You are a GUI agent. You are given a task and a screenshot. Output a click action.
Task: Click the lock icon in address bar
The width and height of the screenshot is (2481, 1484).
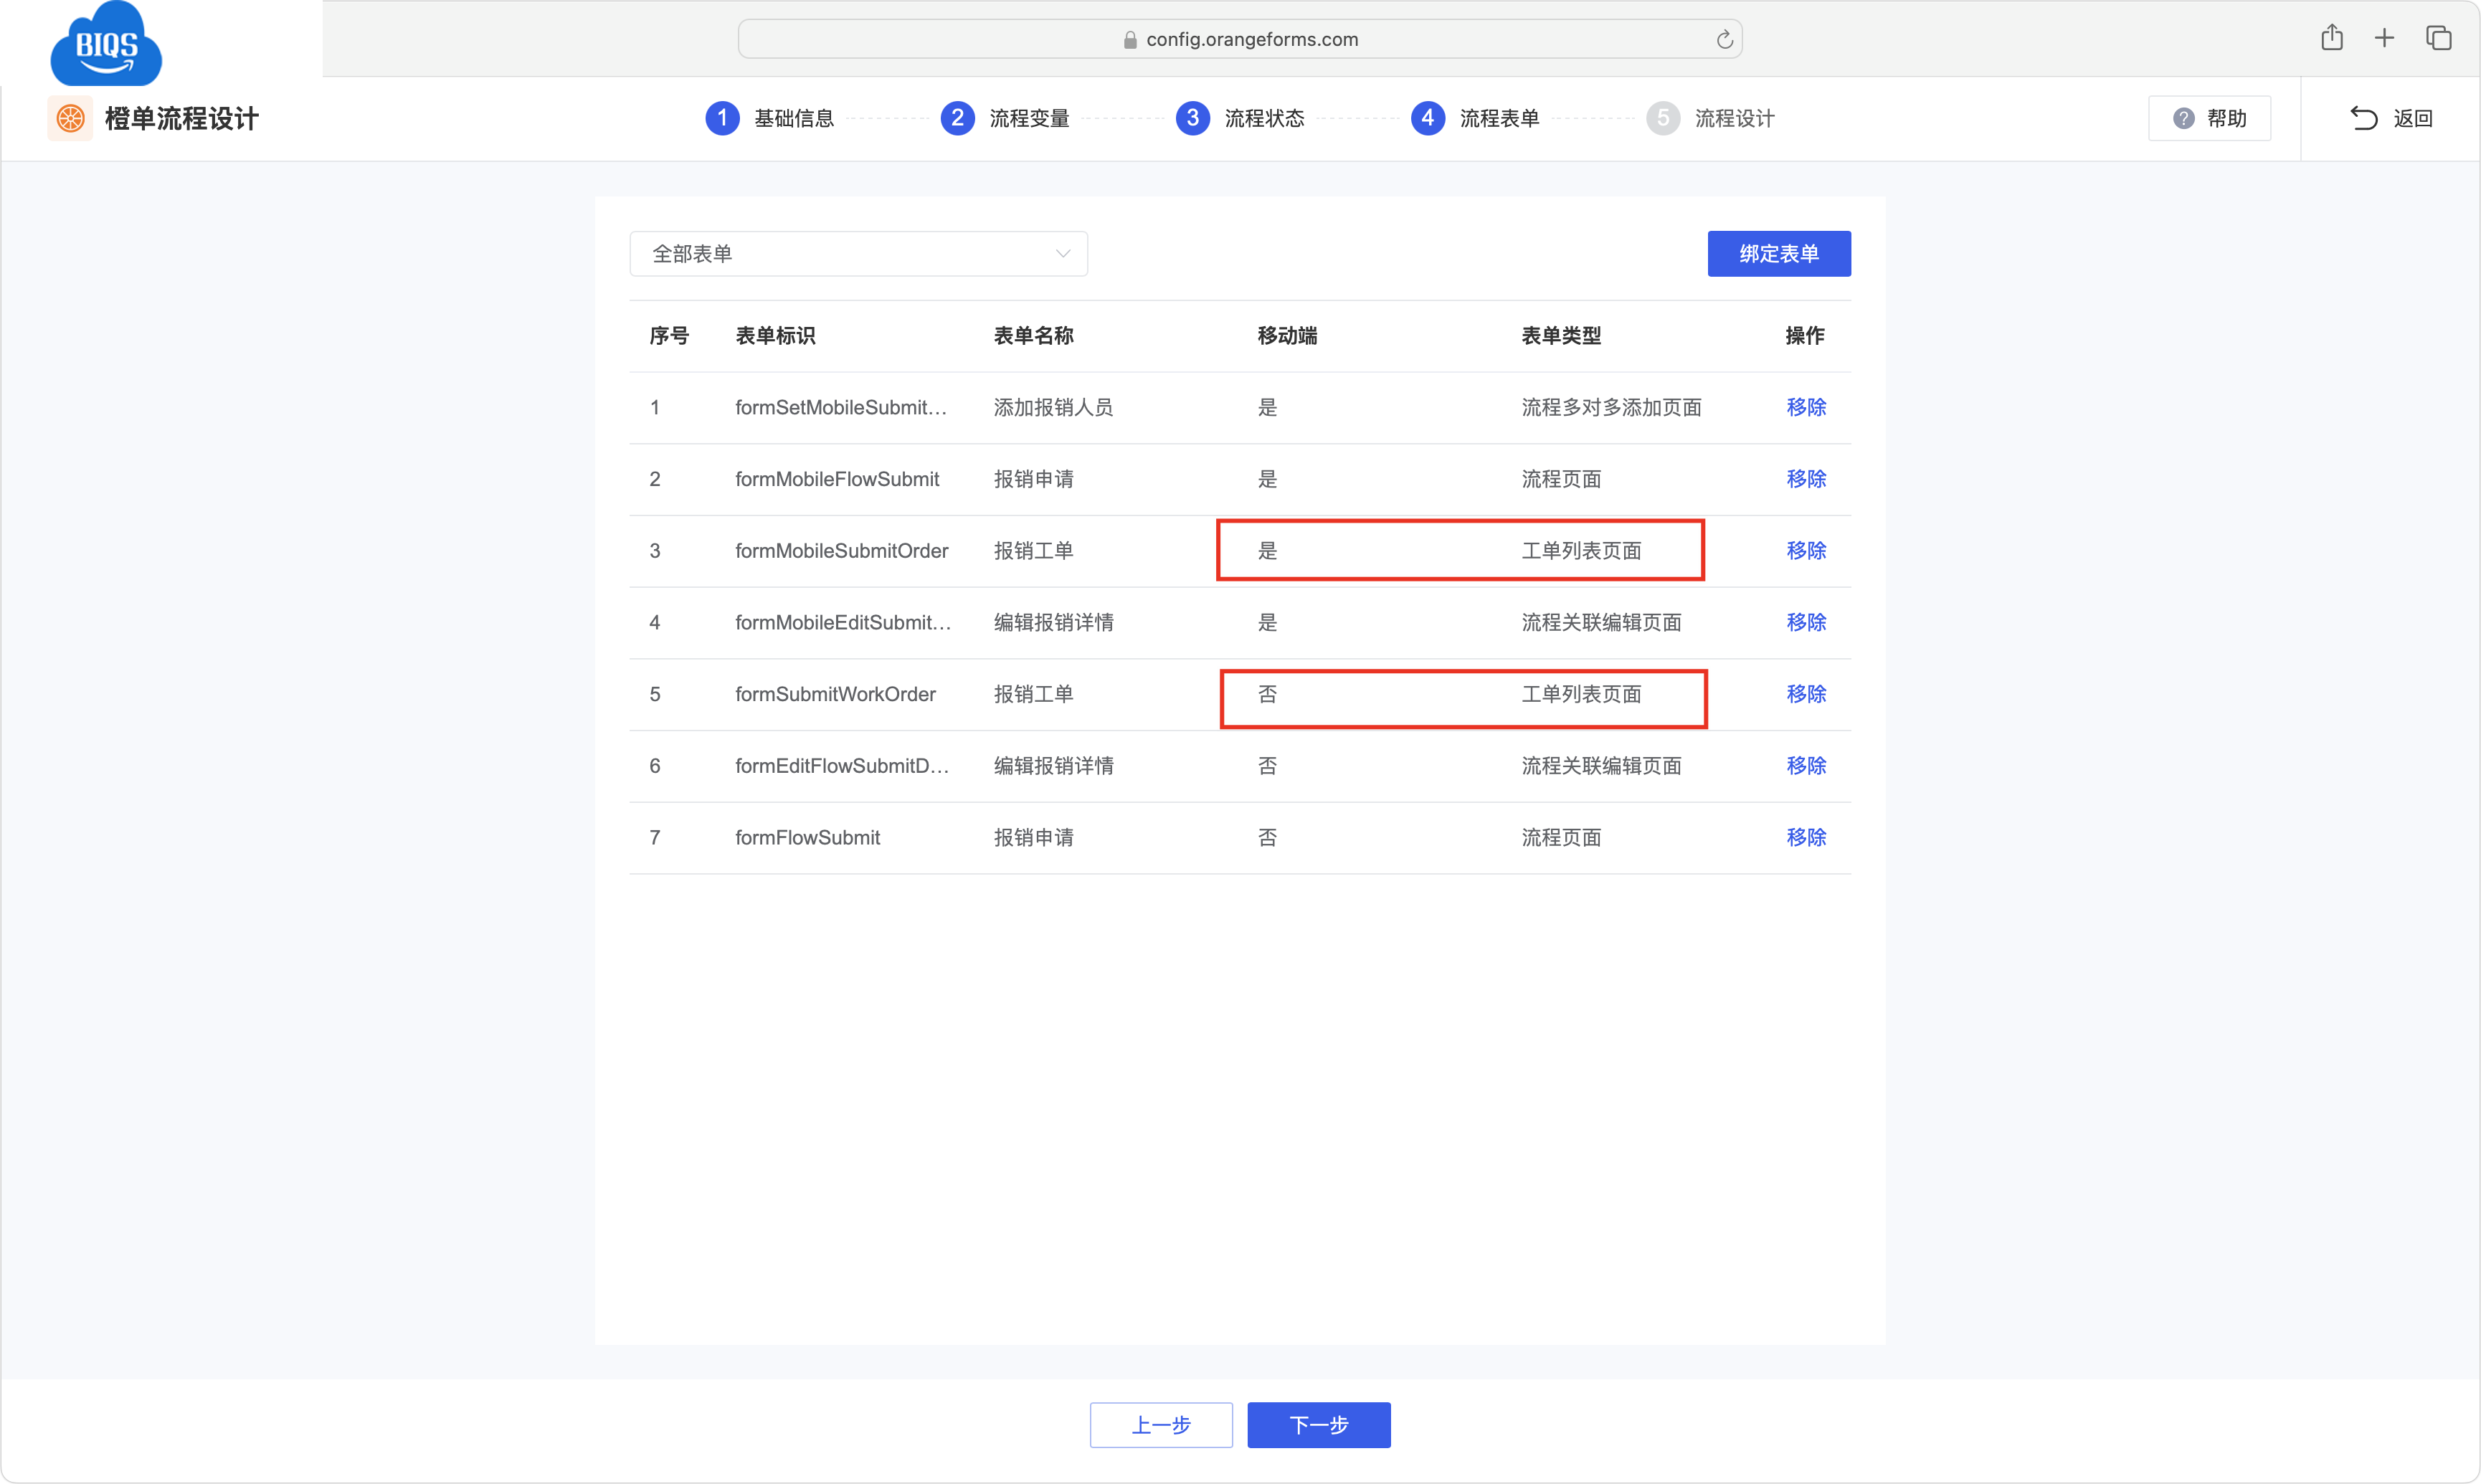(1130, 39)
